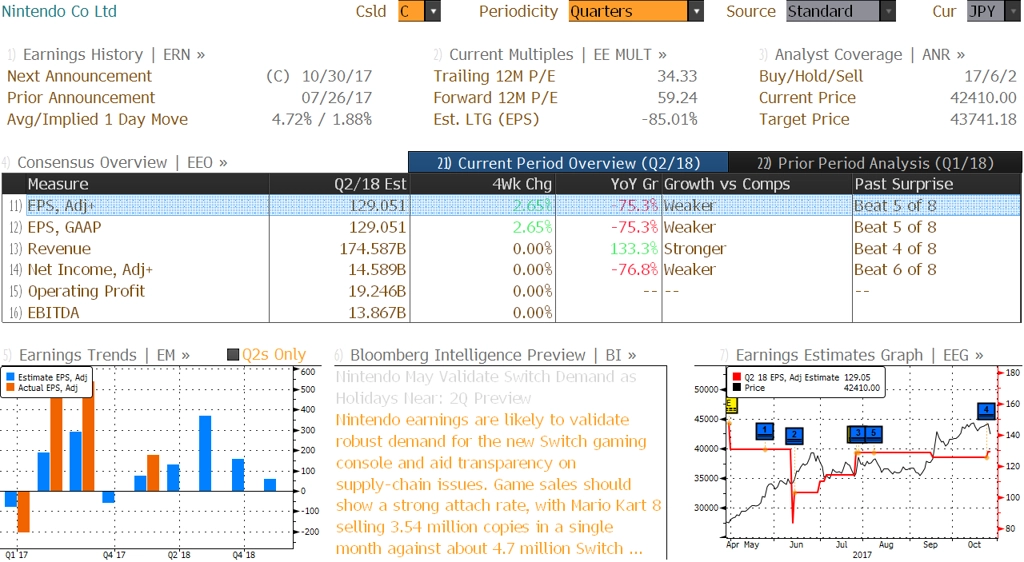Expand the Periodicity Quarters dropdown

(696, 11)
